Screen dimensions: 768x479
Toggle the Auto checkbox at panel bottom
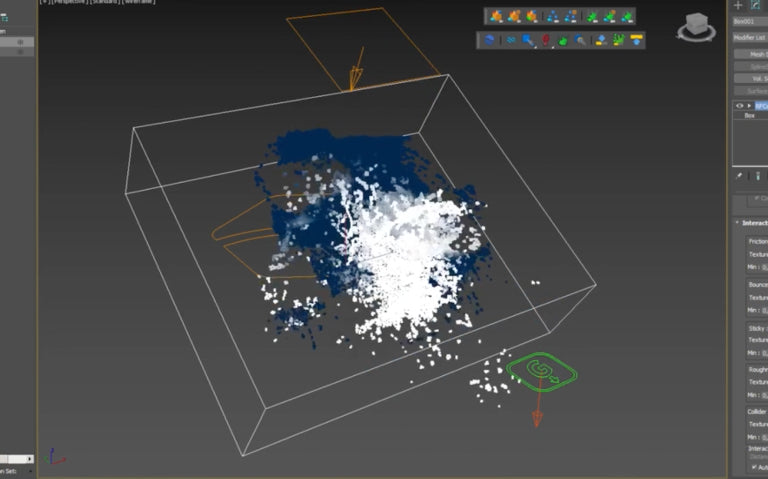point(754,467)
